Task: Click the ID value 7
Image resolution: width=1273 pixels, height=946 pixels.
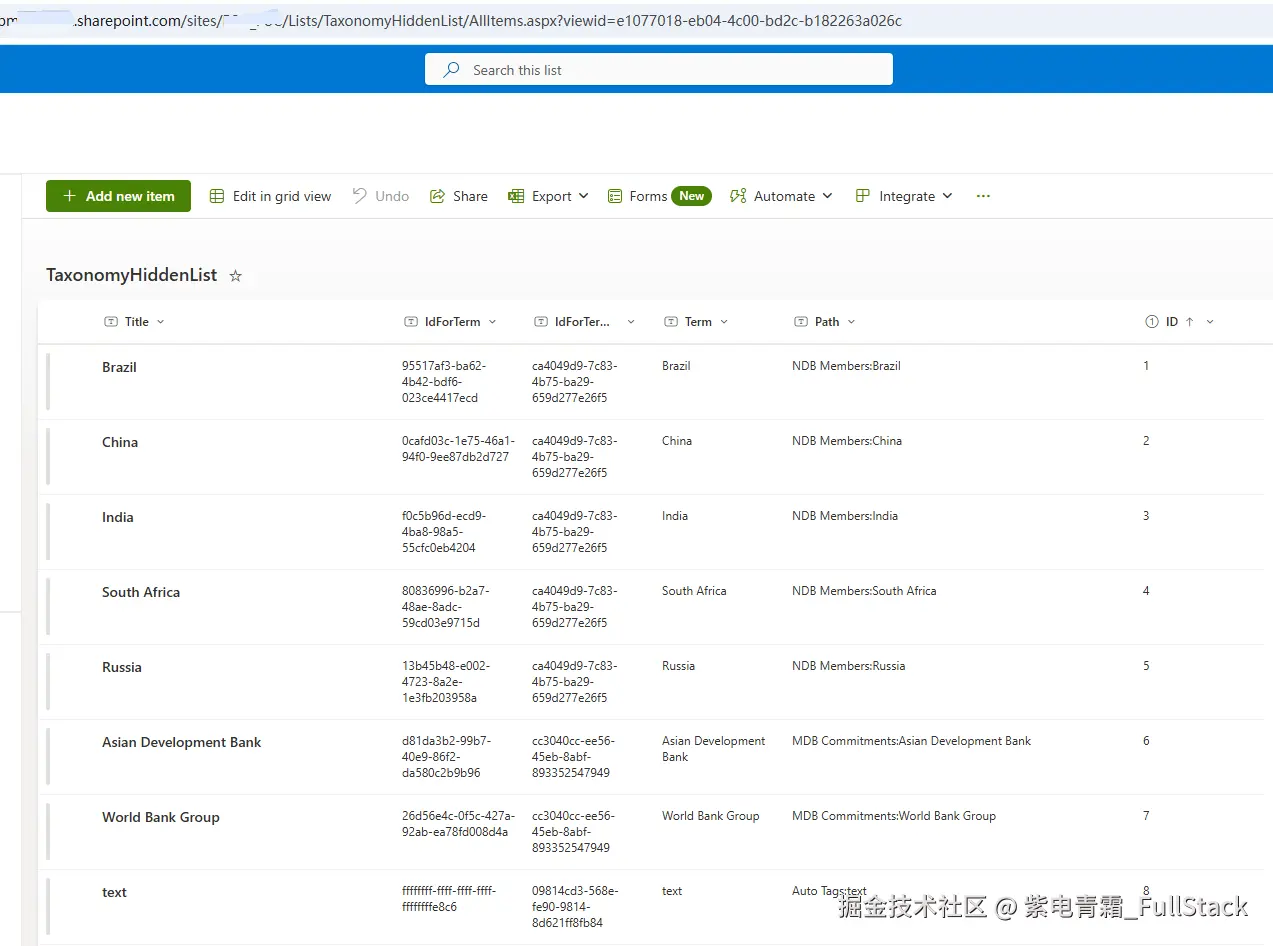Action: pos(1146,816)
